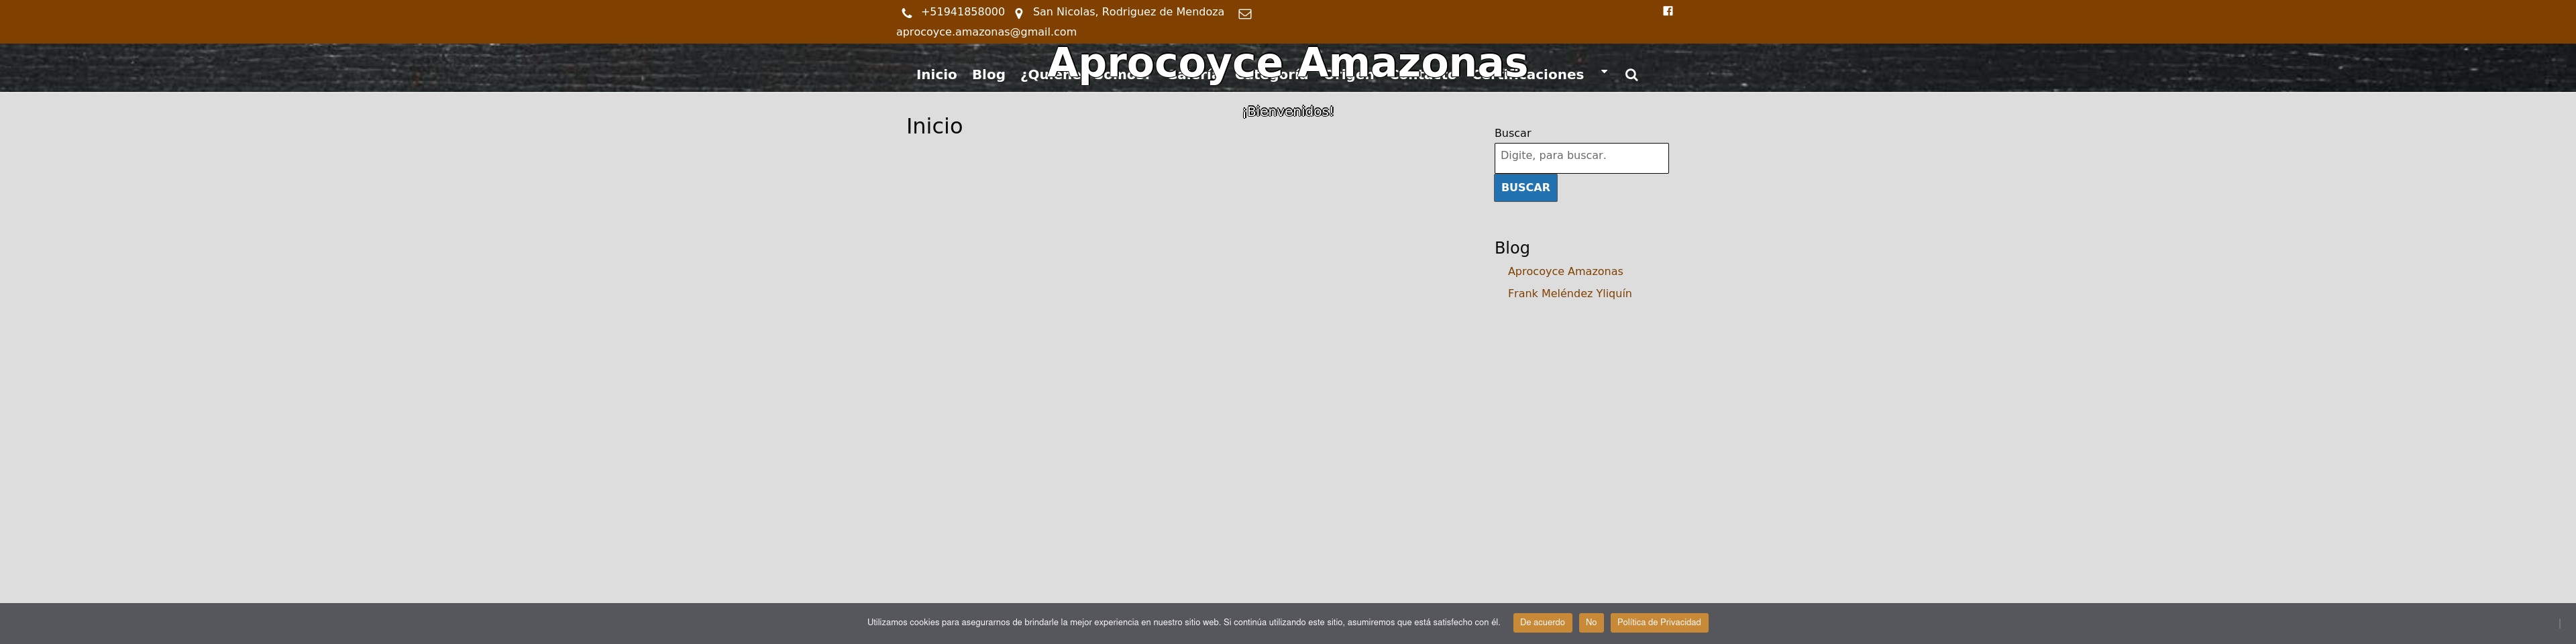Call the phone number +51941858000
Image resolution: width=2576 pixels, height=644 pixels.
963,12
